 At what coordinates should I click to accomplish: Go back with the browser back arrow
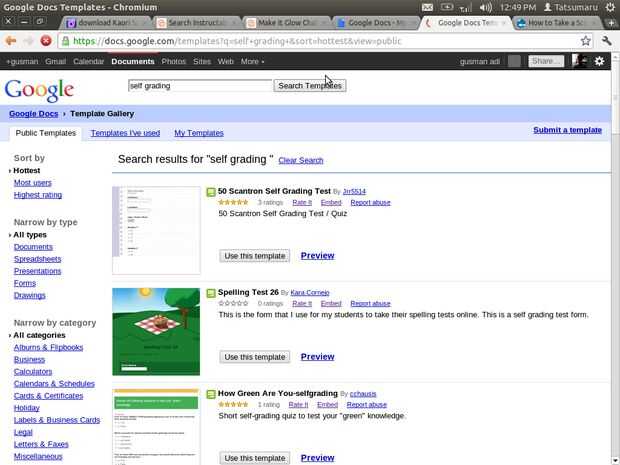coord(11,41)
